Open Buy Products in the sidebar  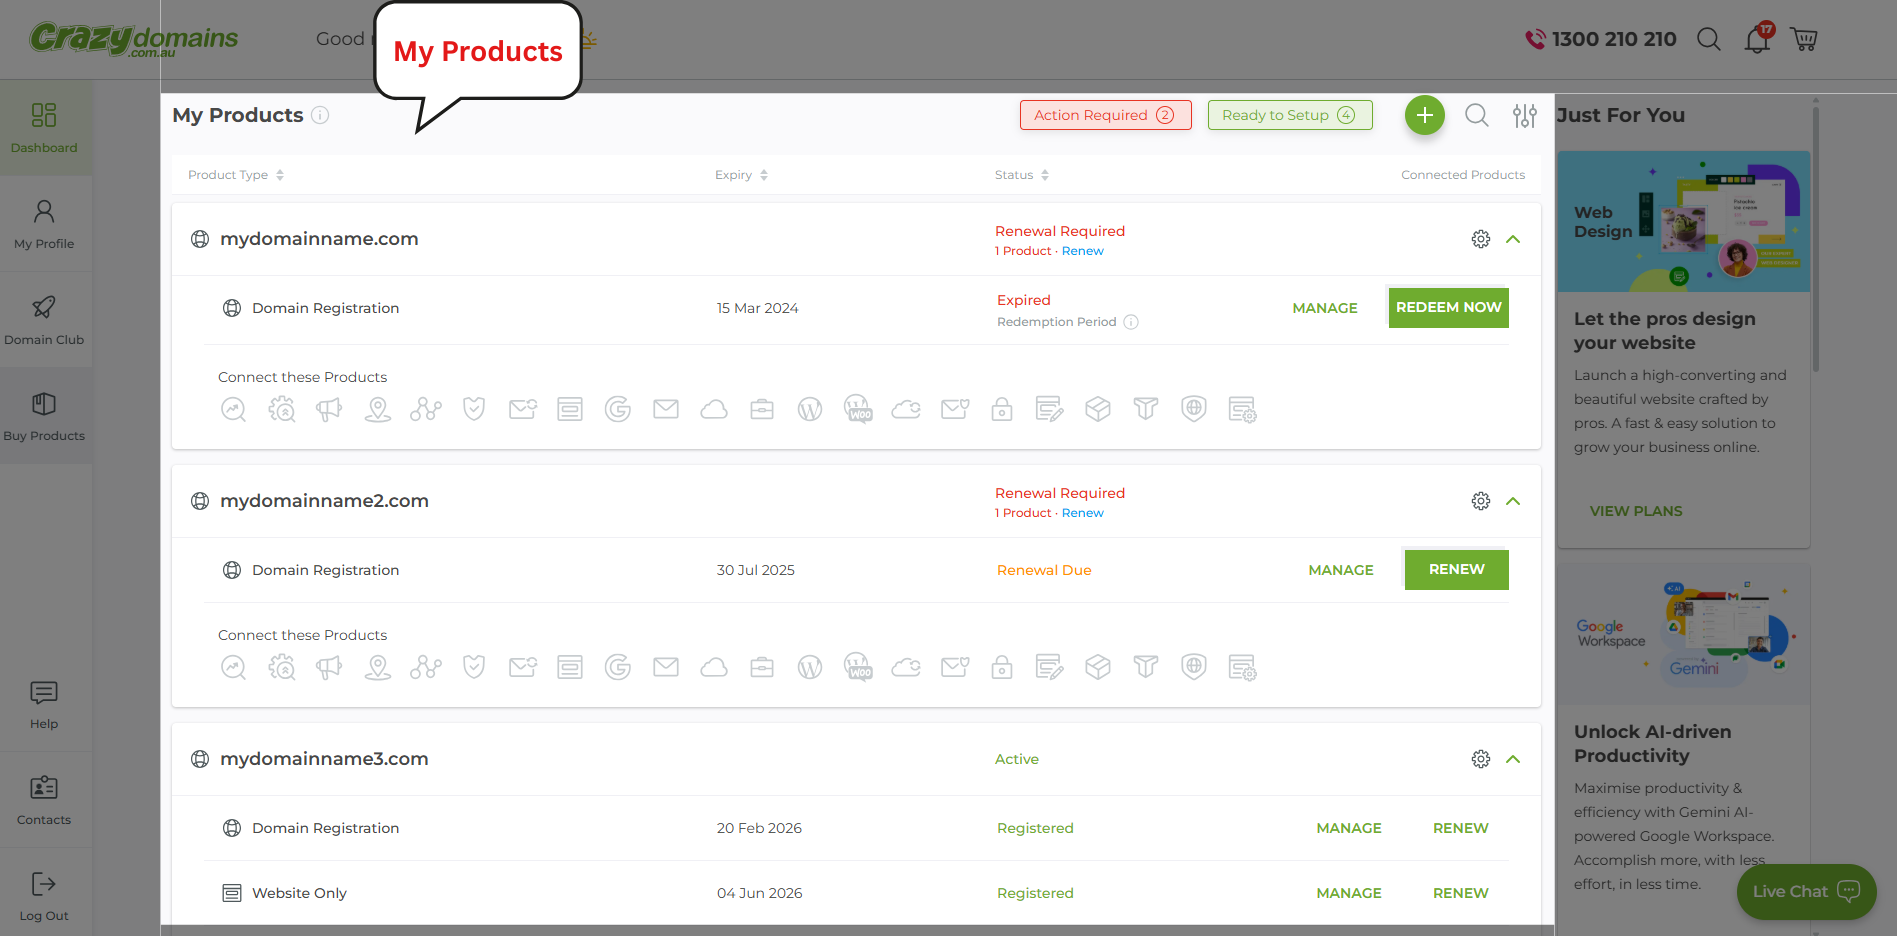[x=44, y=416]
